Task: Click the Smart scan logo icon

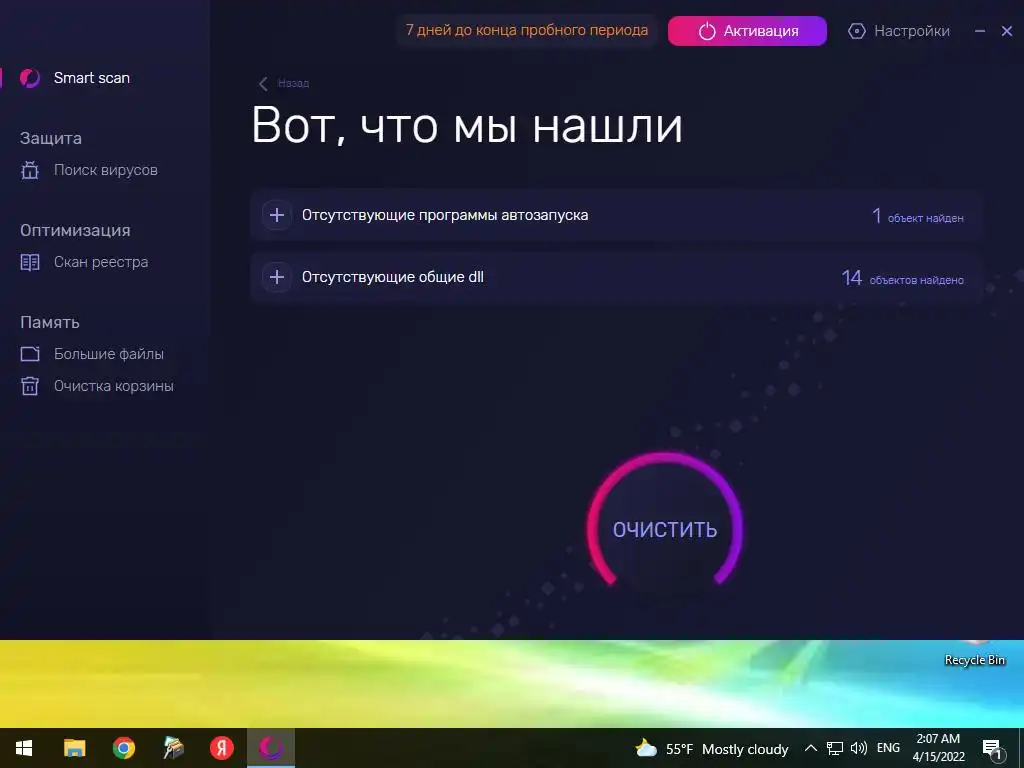Action: tap(30, 78)
